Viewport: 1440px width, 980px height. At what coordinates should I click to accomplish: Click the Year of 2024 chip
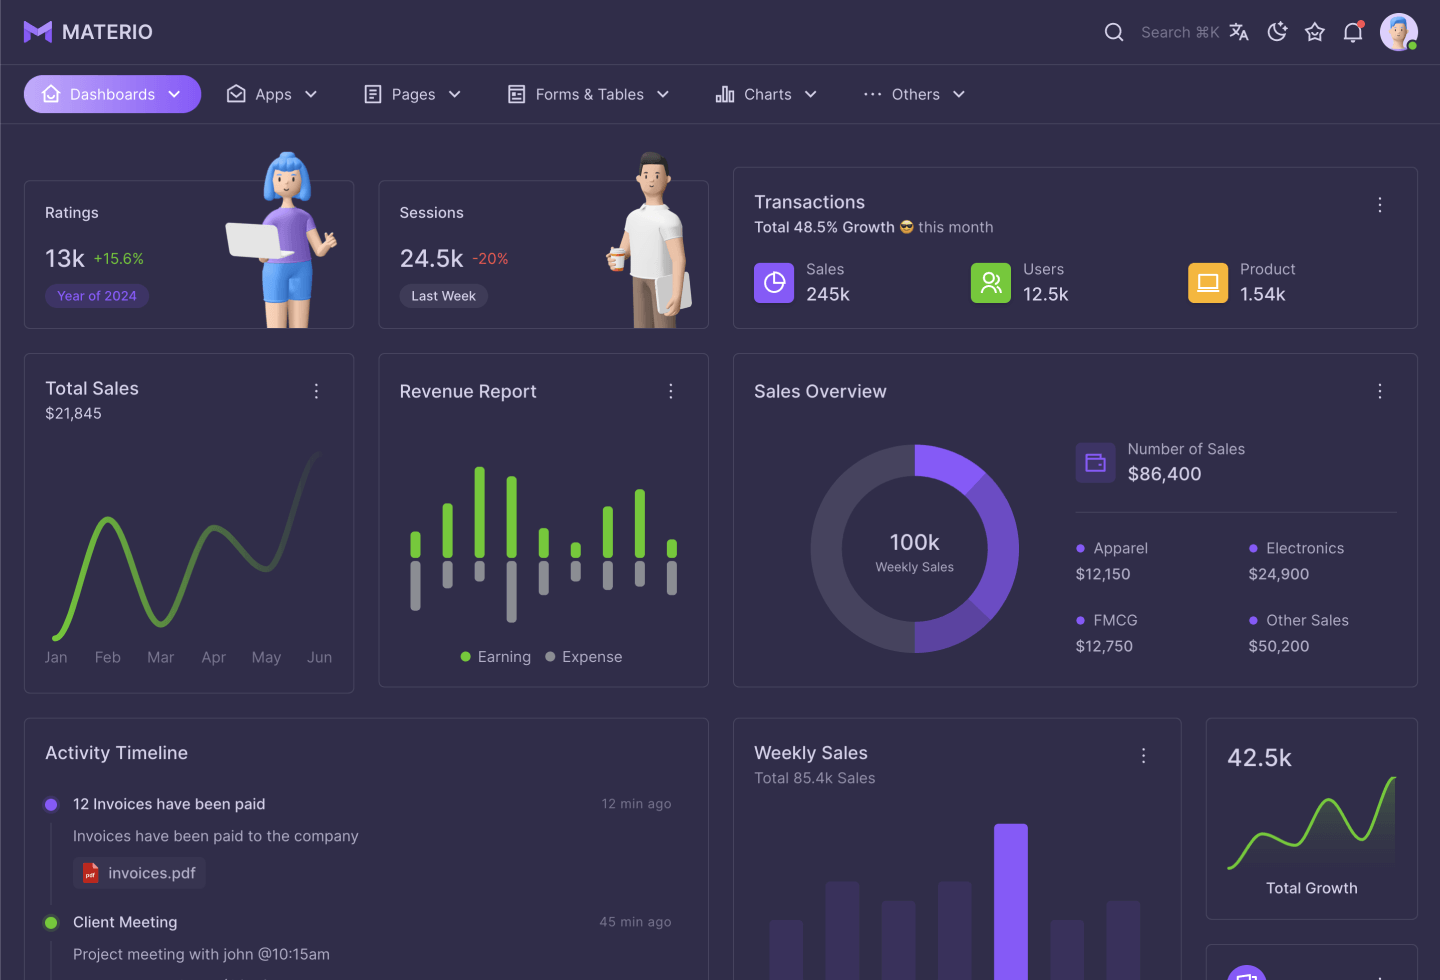pyautogui.click(x=97, y=296)
